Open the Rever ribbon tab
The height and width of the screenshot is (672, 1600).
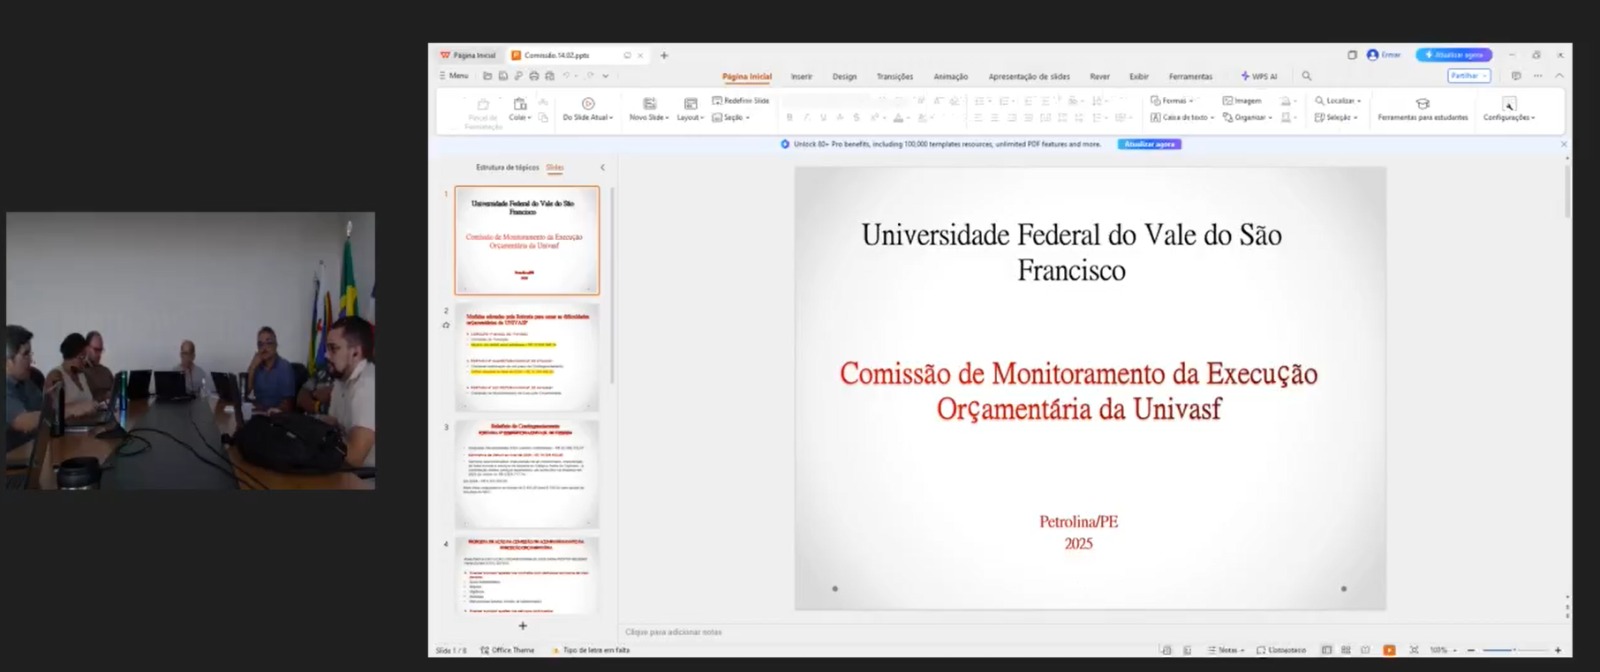tap(1100, 76)
